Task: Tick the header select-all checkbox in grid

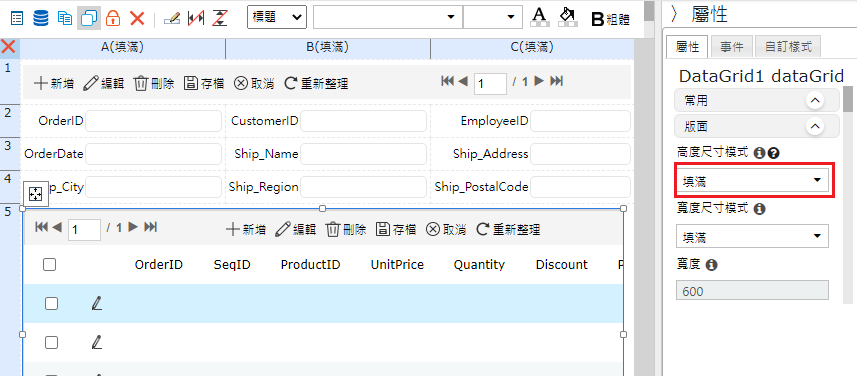Action: [x=50, y=265]
